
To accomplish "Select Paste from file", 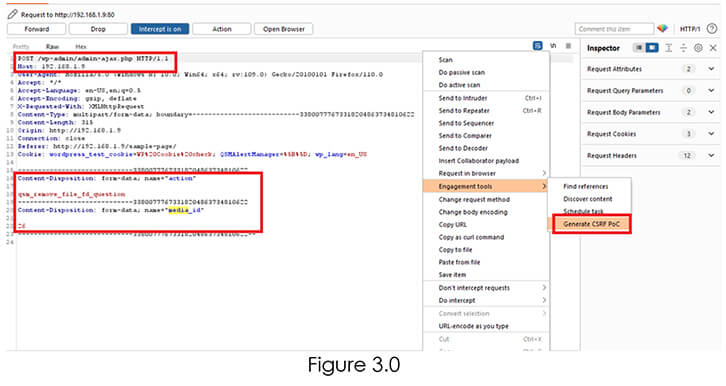I will [486, 262].
